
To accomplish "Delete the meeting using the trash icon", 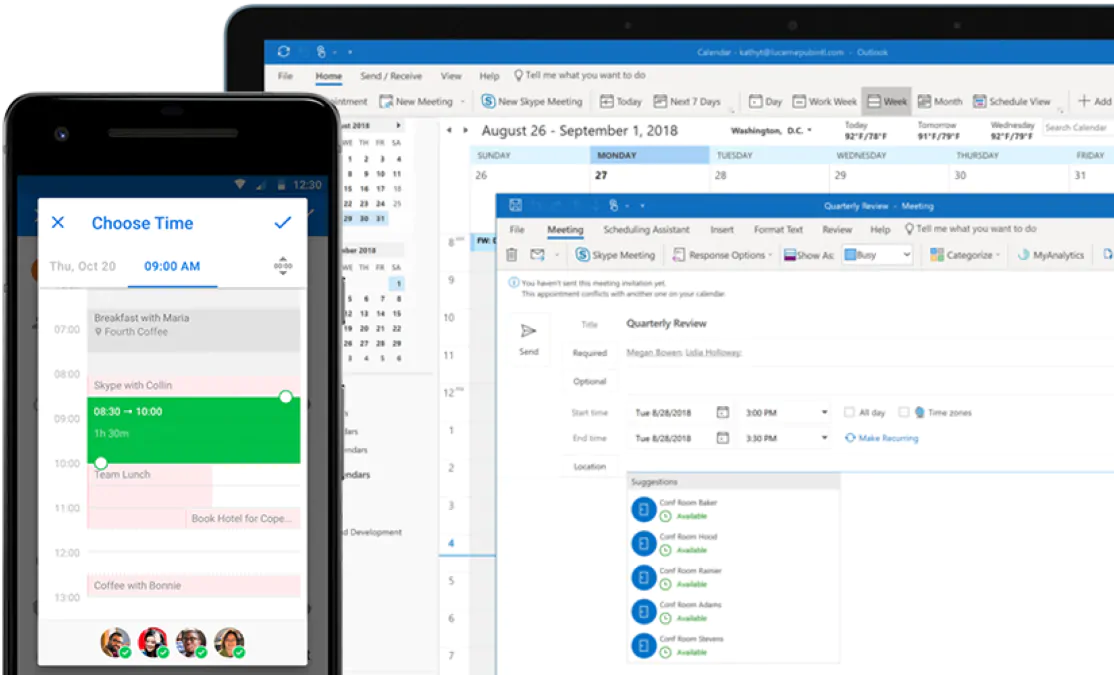I will click(512, 255).
